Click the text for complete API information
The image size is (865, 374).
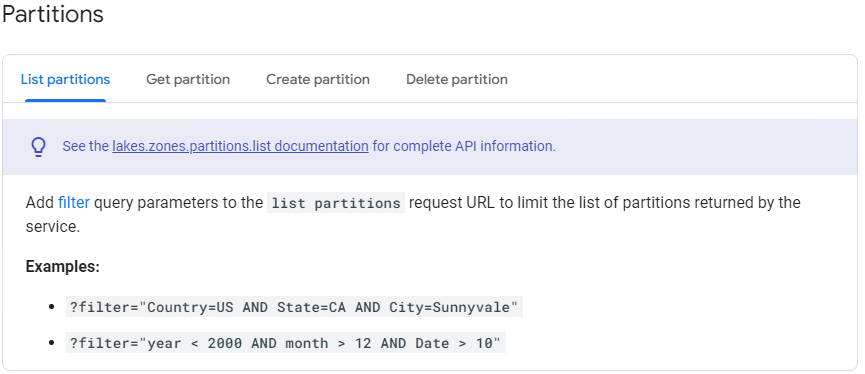pos(464,146)
